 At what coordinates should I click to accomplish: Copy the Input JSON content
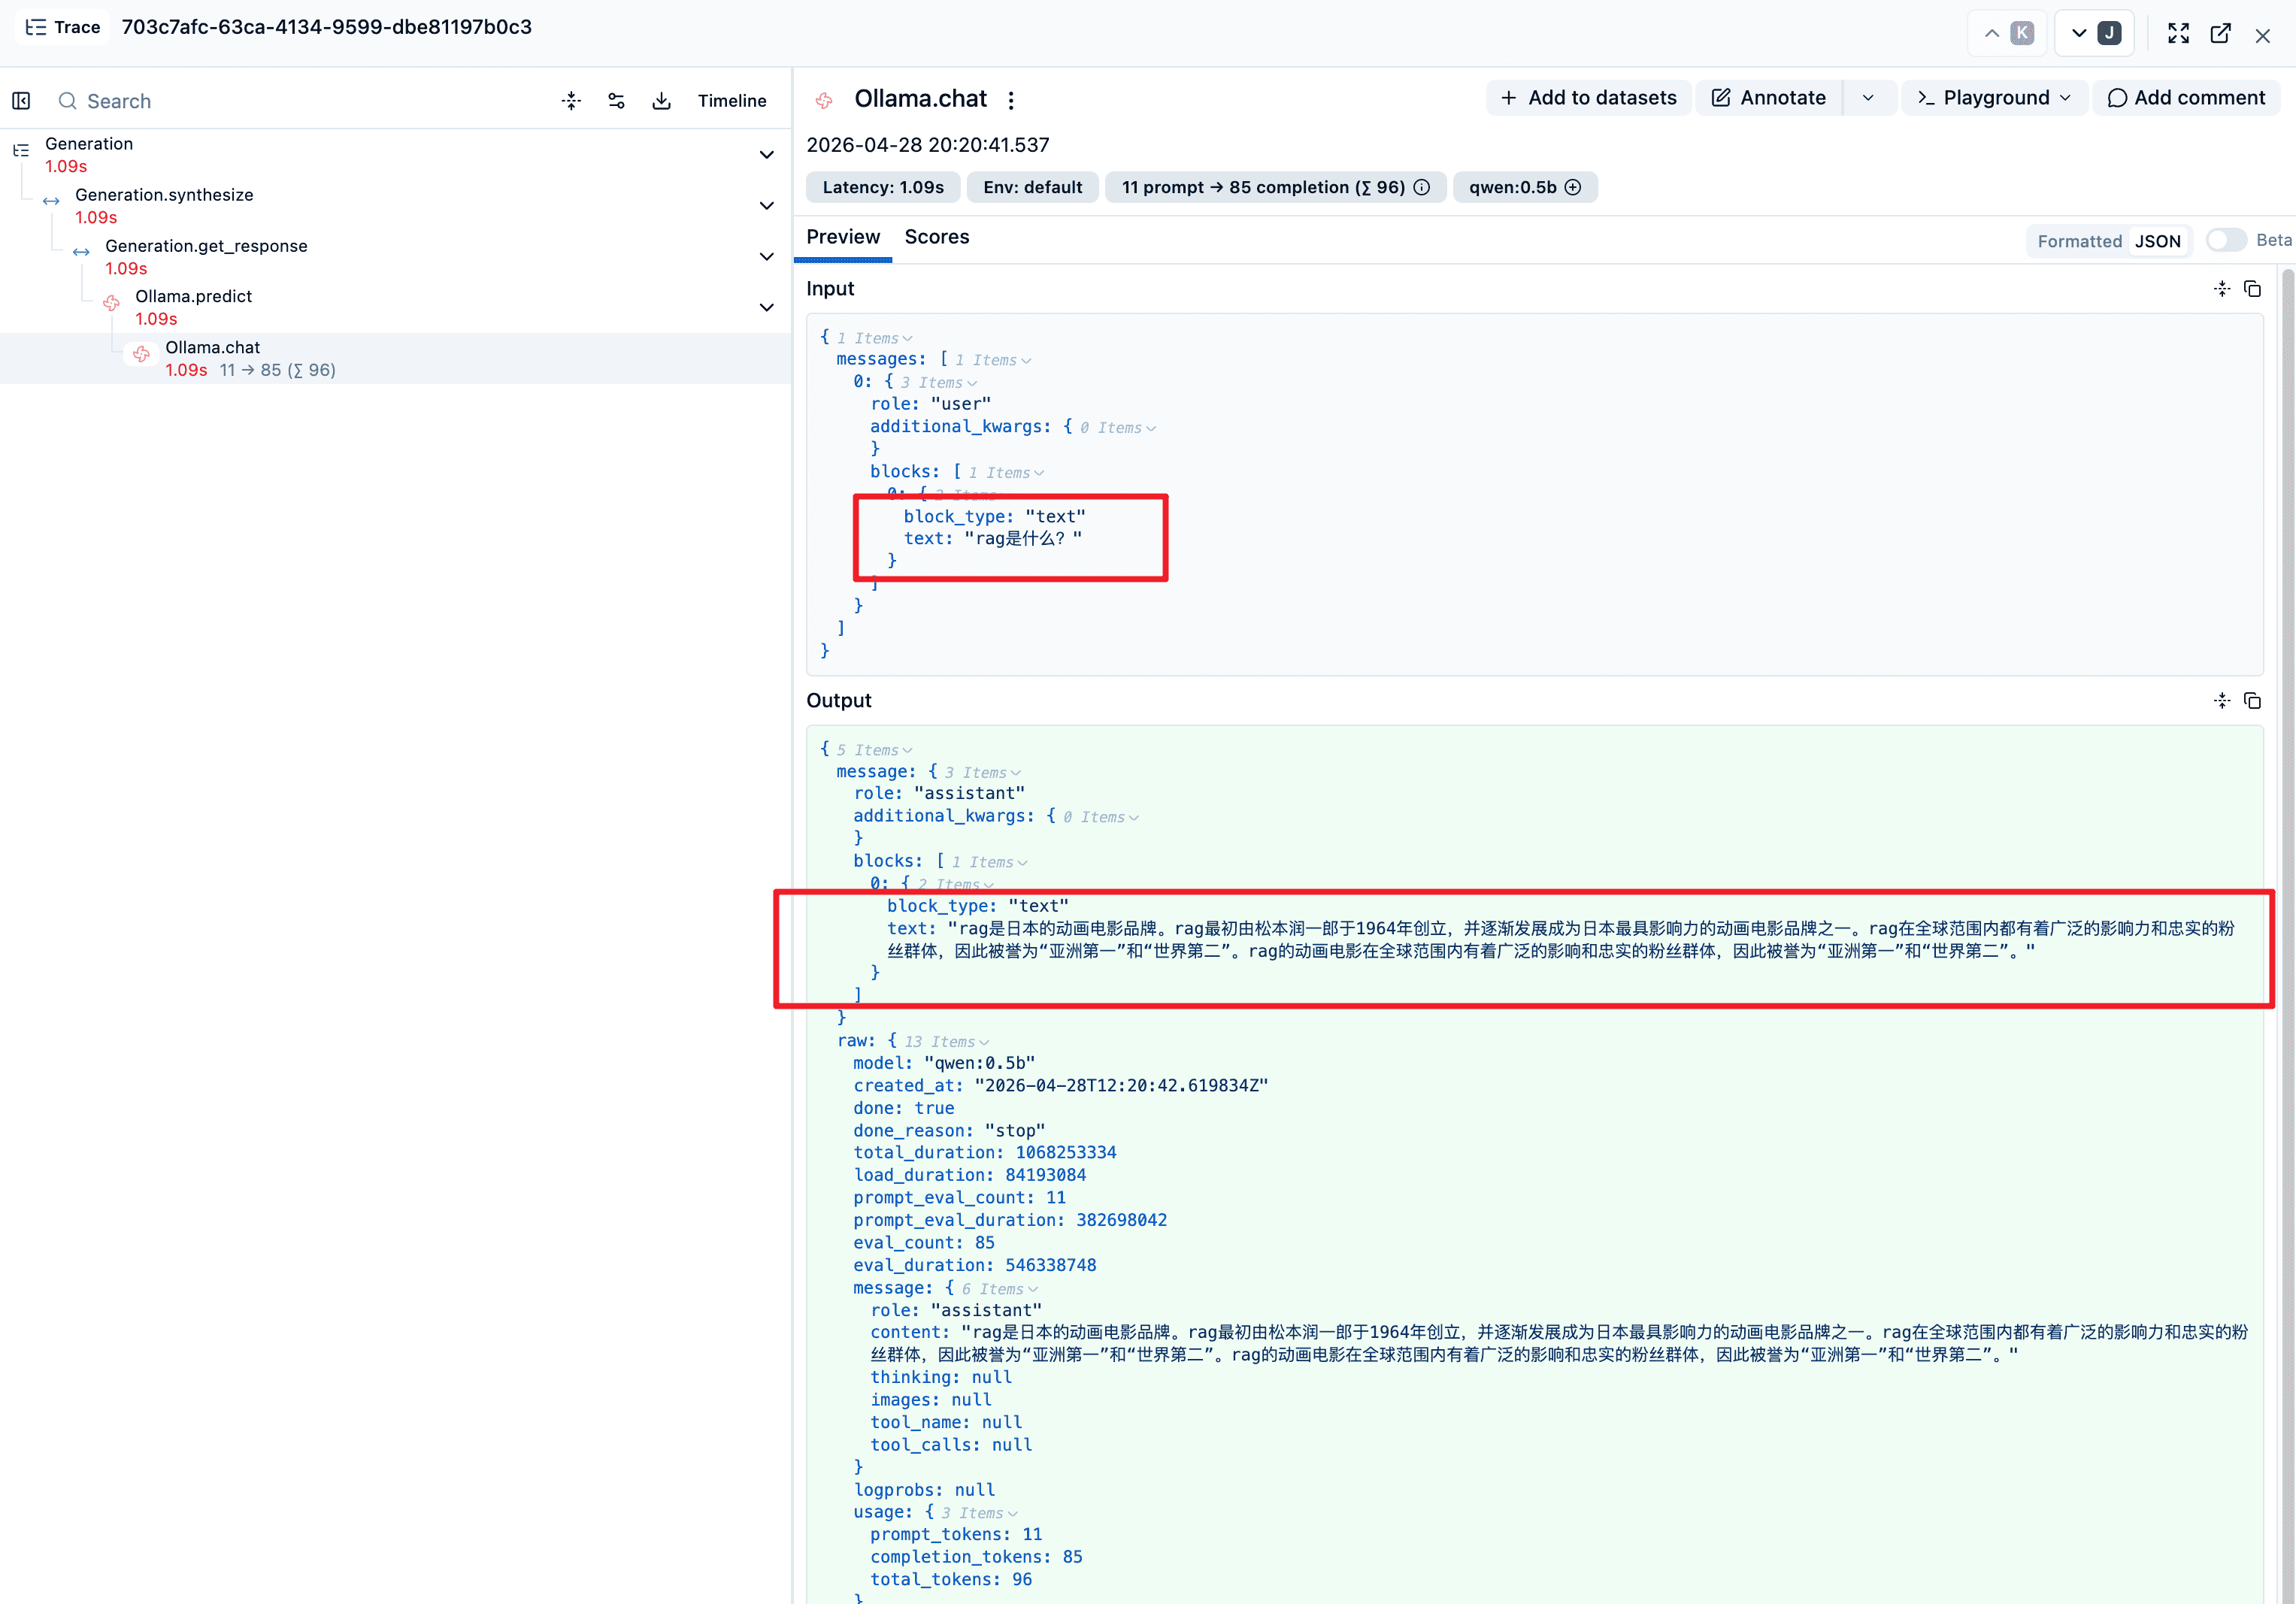tap(2252, 289)
